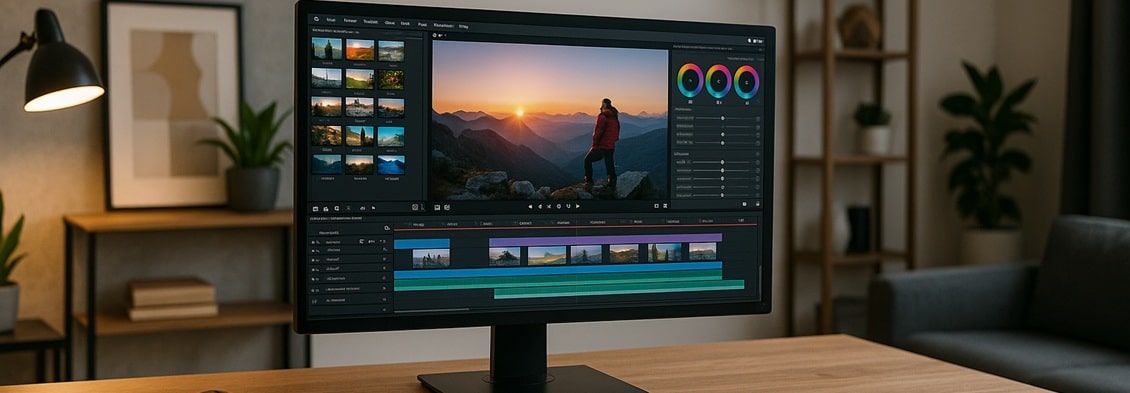Viewport: 1130px width, 393px height.
Task: Select the autumn forest media thumbnail
Action: (x=326, y=136)
